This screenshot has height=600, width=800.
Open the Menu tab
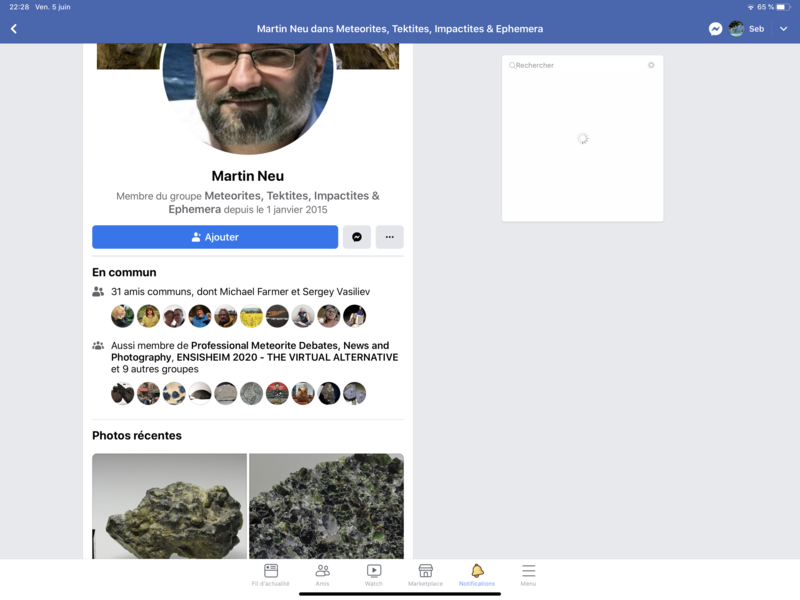click(x=528, y=575)
